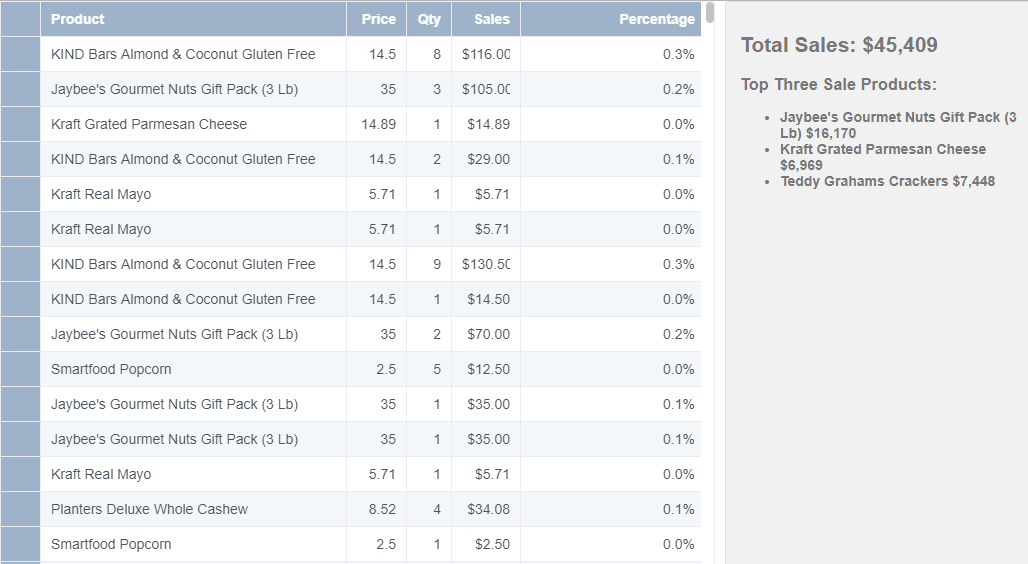Click the 2.5 price in the $2.50 row
The image size is (1028, 564).
pos(376,544)
